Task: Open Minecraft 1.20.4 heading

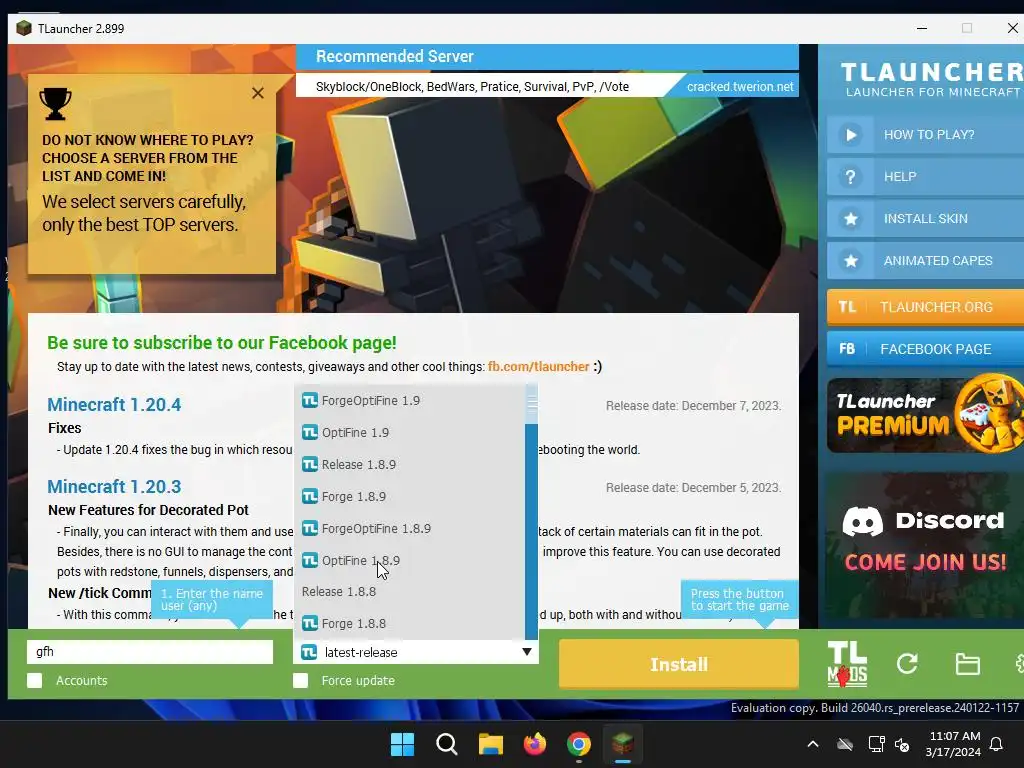Action: pyautogui.click(x=114, y=404)
